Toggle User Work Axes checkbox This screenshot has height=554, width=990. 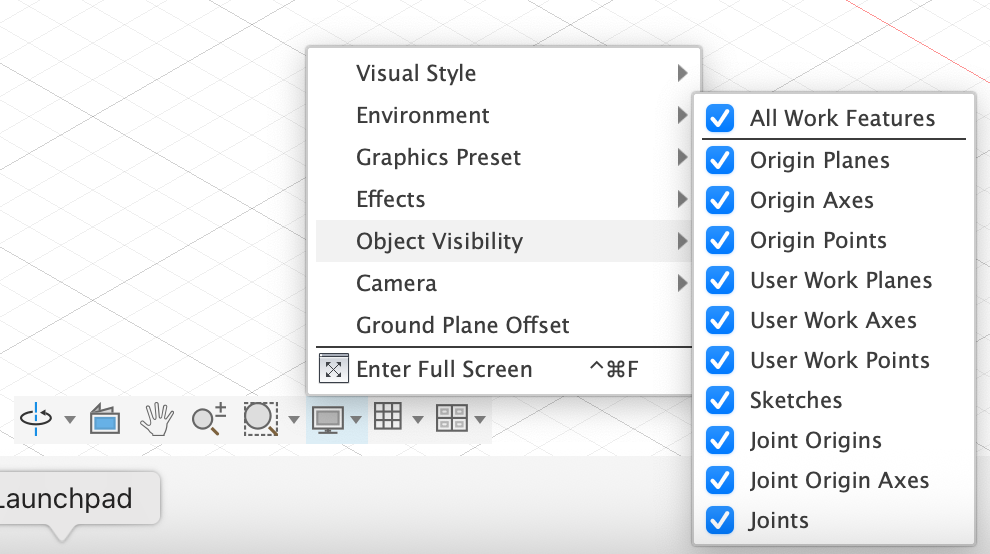720,320
